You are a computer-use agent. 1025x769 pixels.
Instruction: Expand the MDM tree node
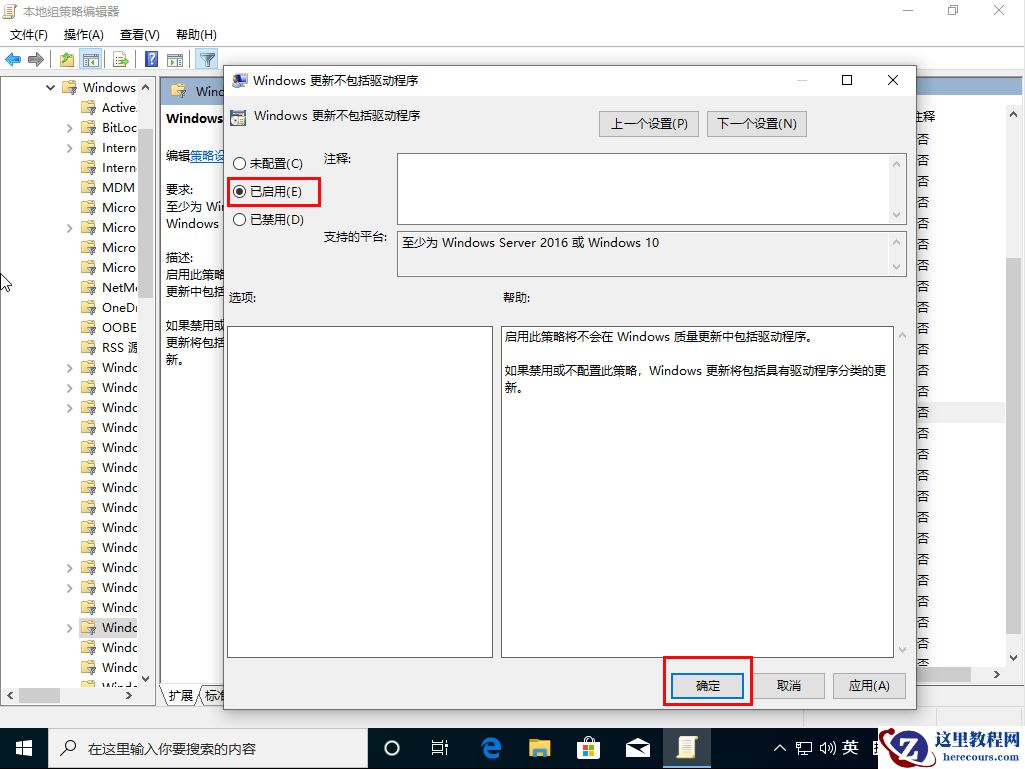(68, 187)
